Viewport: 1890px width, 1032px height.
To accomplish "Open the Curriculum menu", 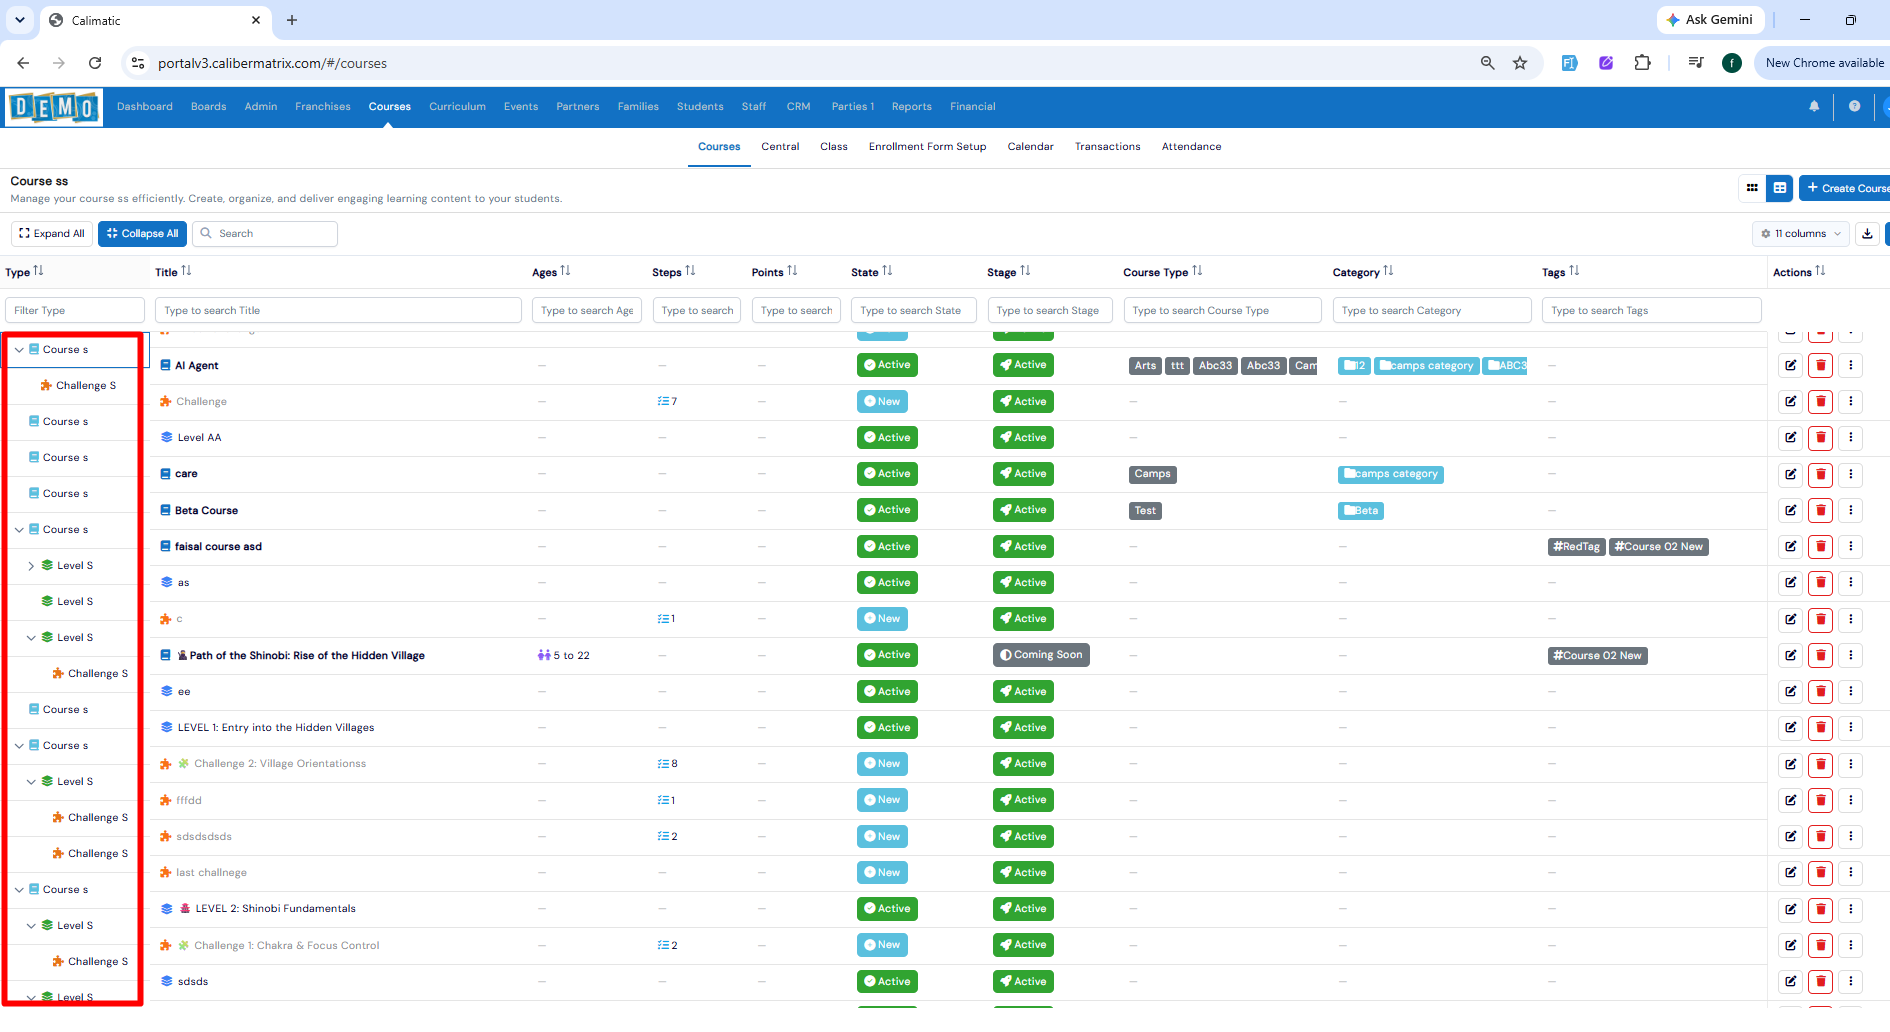I will [457, 107].
